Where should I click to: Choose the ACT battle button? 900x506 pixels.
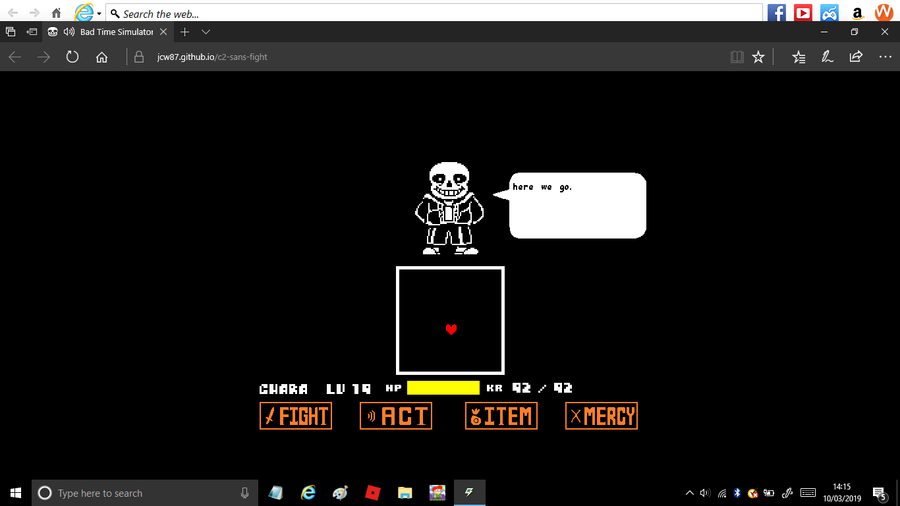tap(396, 416)
